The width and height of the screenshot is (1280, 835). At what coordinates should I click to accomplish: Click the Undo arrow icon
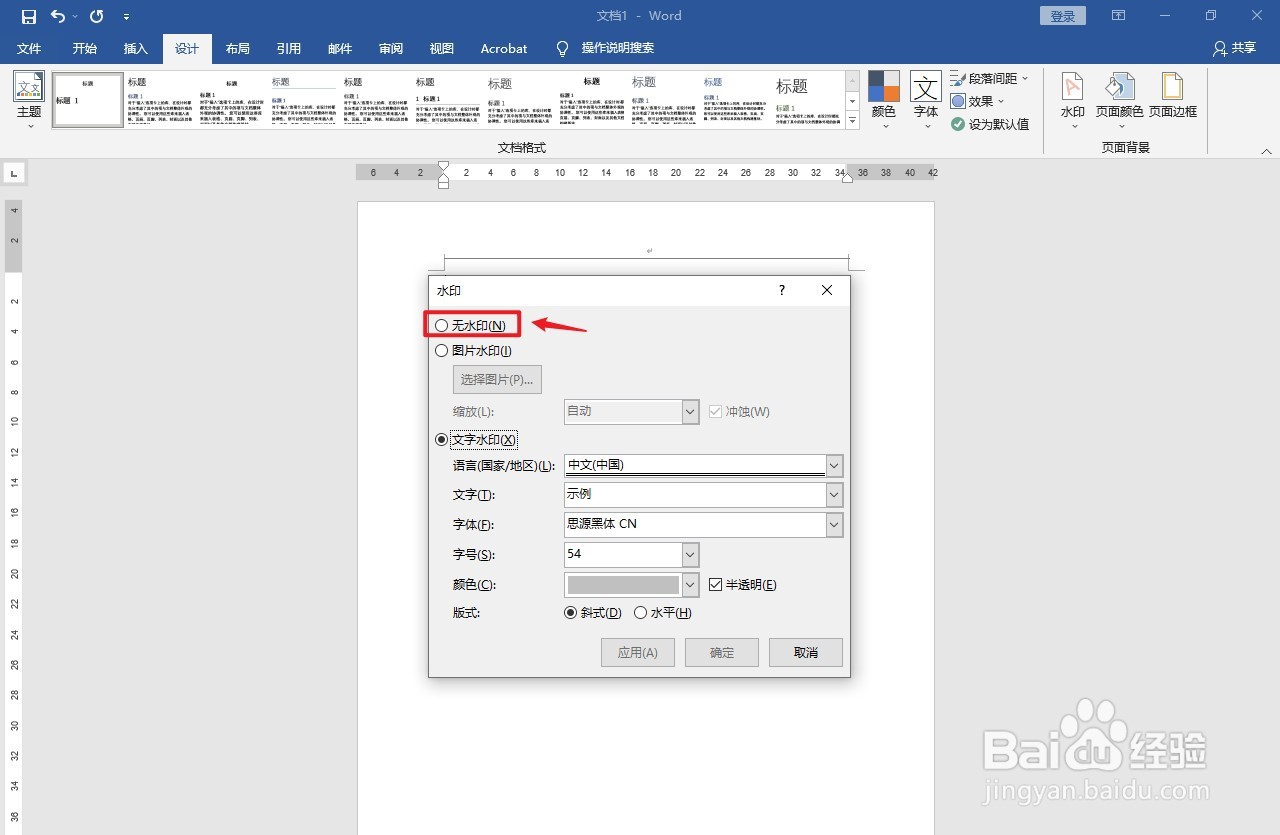(x=58, y=16)
